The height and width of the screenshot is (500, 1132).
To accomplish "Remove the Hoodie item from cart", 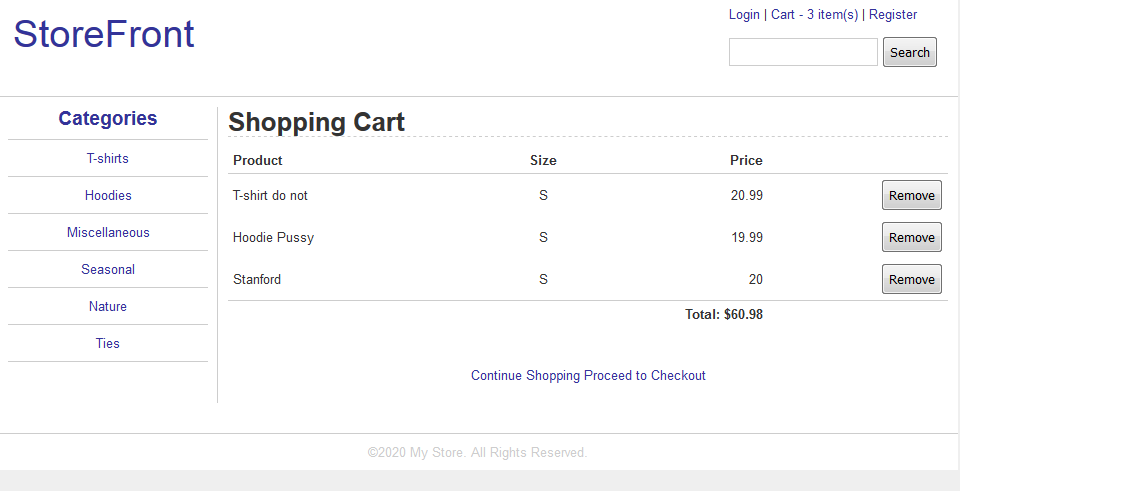I will (x=911, y=237).
